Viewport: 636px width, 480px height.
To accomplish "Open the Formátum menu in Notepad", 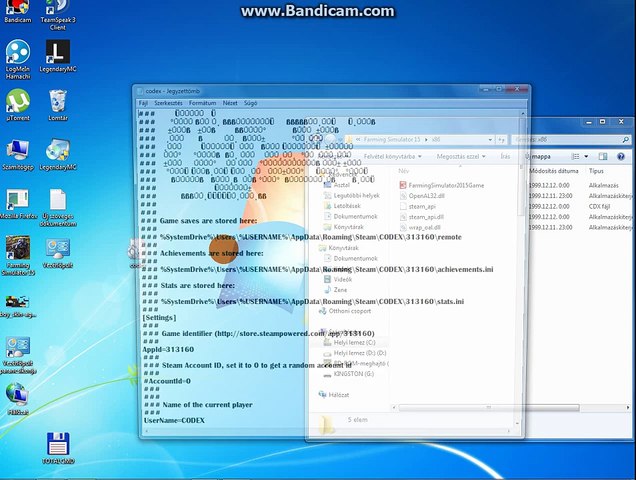I will pos(202,103).
